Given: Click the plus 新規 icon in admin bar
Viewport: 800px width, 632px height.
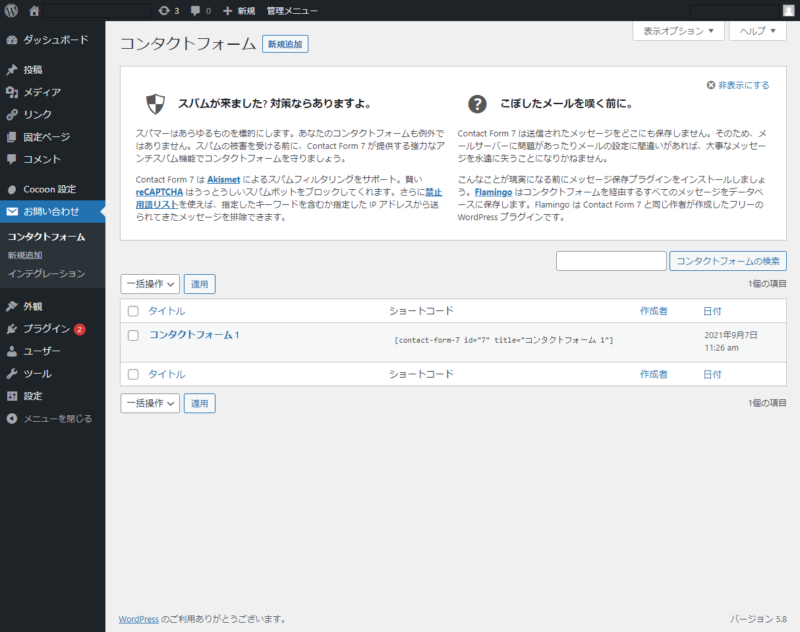Looking at the screenshot, I should tap(228, 11).
